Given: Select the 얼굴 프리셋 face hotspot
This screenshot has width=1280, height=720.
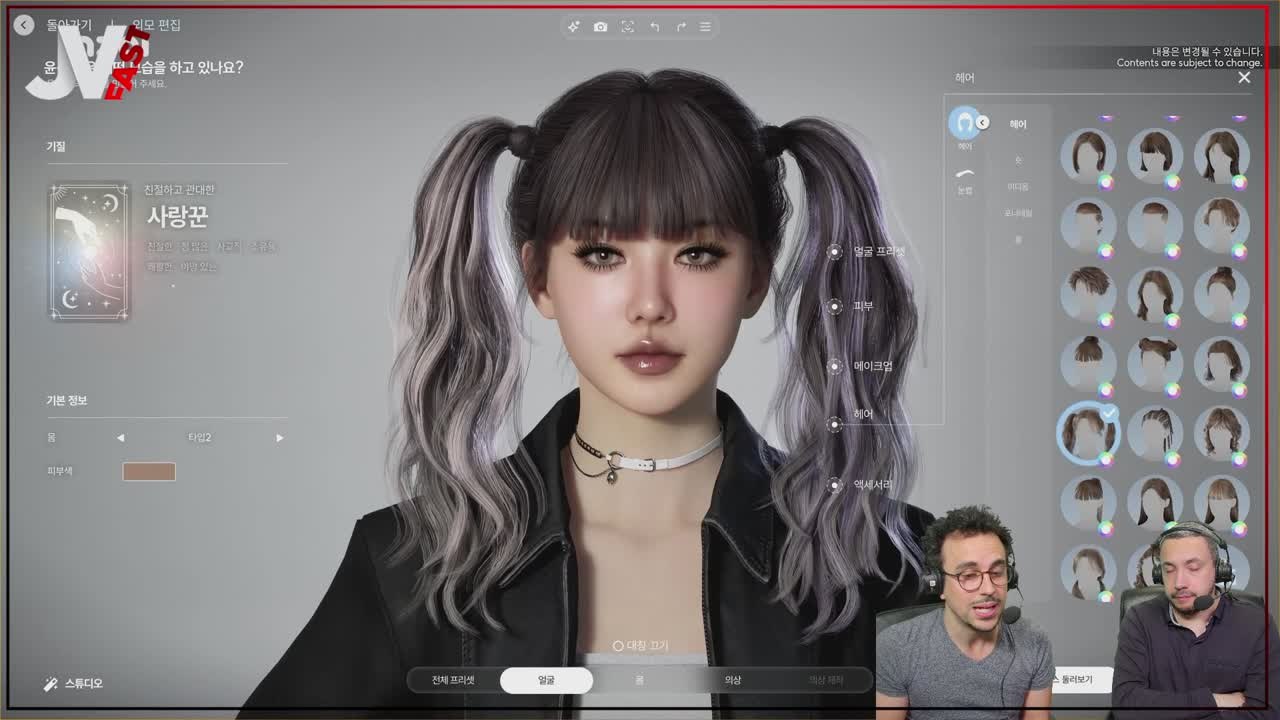Looking at the screenshot, I should pyautogui.click(x=835, y=252).
